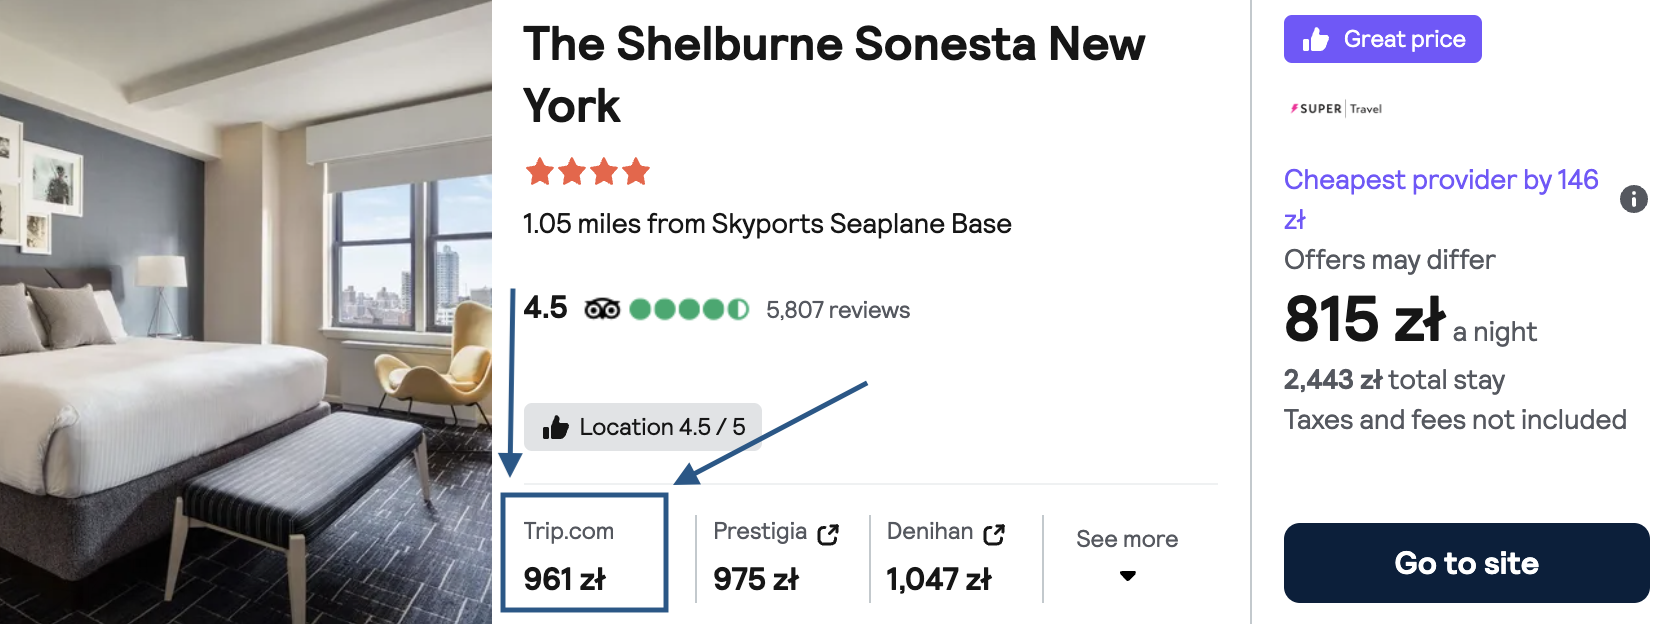Click the orange star rating row
The image size is (1676, 624).
[x=587, y=172]
